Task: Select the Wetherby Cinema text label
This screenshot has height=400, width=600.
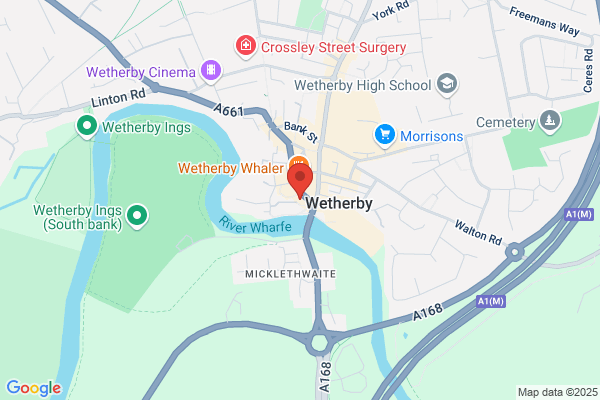Action: pos(141,72)
